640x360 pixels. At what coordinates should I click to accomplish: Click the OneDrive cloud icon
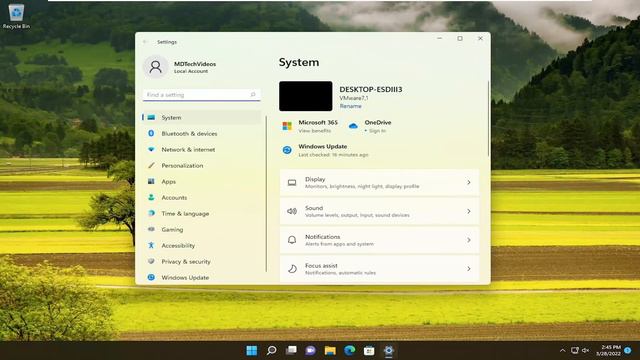click(x=353, y=126)
